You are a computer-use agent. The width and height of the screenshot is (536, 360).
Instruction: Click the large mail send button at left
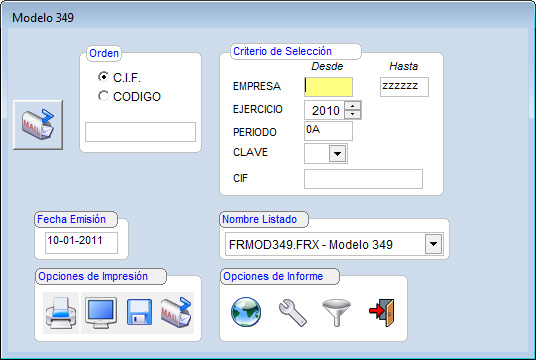38,125
